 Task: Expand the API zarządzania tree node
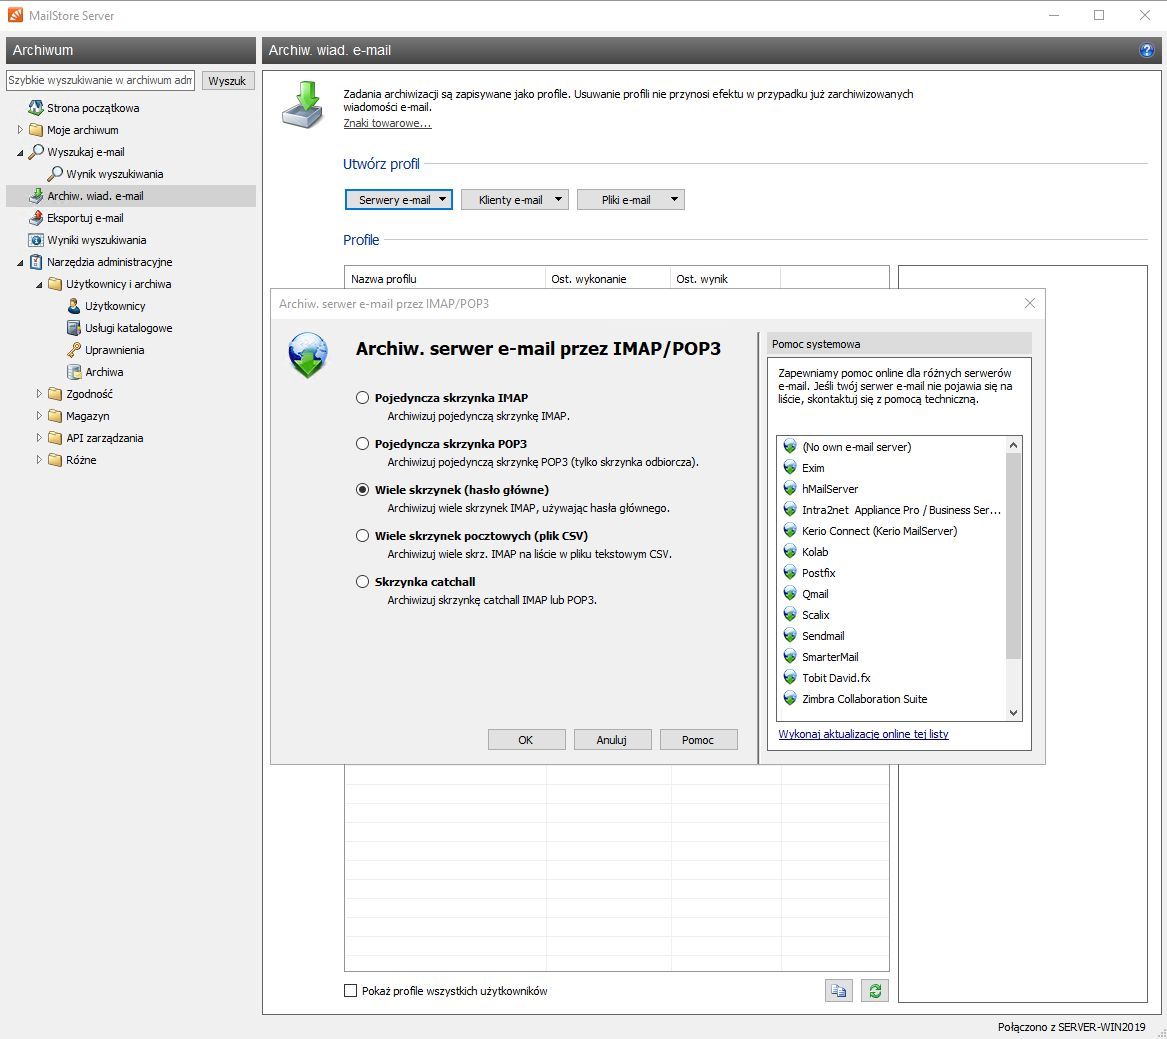[x=39, y=438]
